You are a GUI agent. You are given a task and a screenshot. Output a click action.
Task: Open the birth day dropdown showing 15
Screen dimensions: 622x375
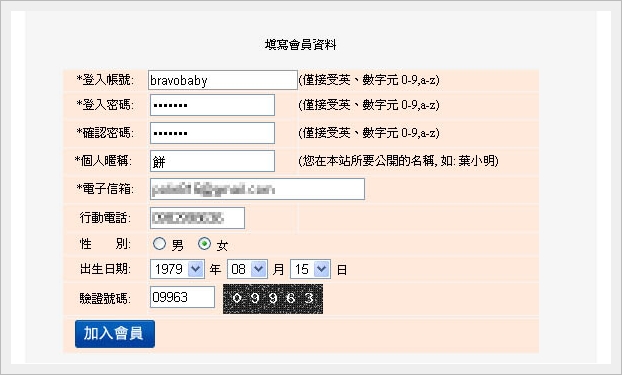tap(310, 269)
